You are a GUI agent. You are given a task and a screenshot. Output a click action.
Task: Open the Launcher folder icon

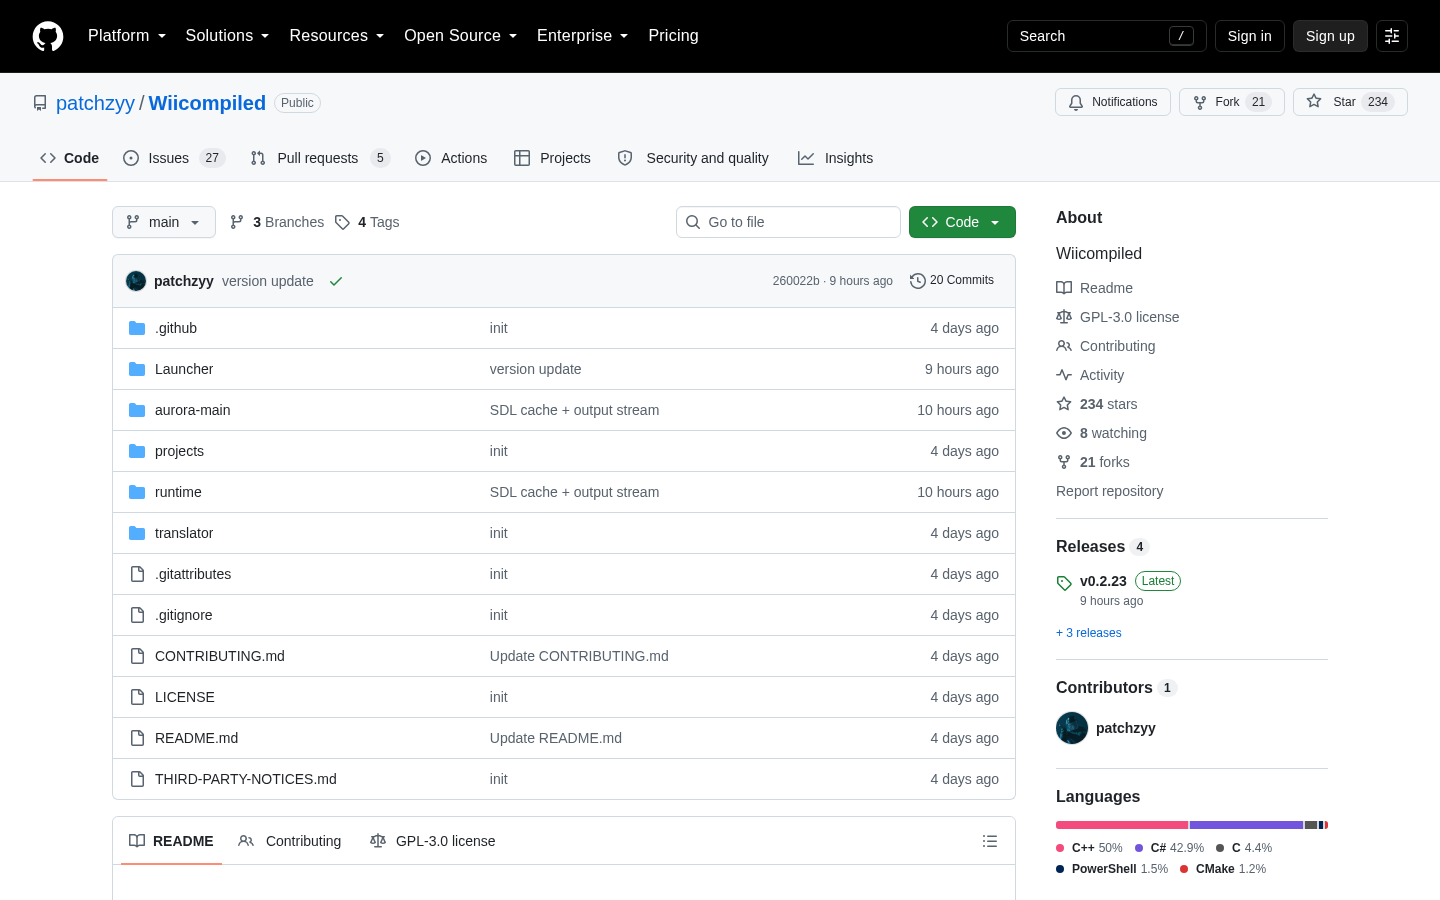tap(137, 369)
